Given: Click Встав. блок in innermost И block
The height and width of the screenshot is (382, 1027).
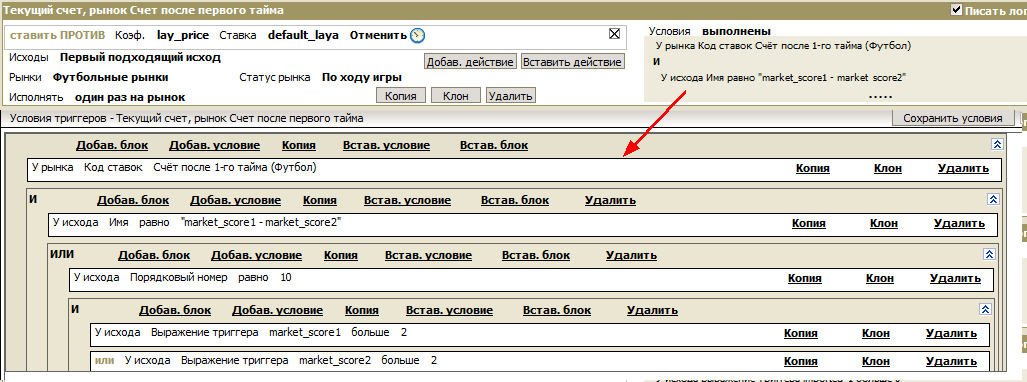Looking at the screenshot, I should (x=557, y=311).
